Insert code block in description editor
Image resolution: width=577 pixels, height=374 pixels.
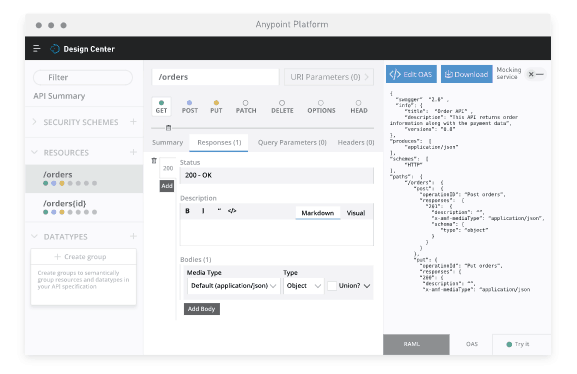pyautogui.click(x=232, y=211)
